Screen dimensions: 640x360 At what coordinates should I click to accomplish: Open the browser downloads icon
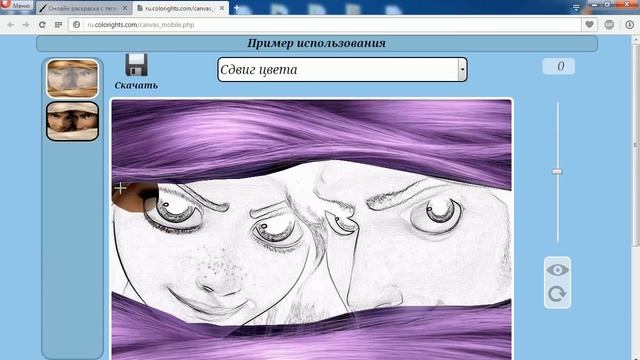click(630, 25)
